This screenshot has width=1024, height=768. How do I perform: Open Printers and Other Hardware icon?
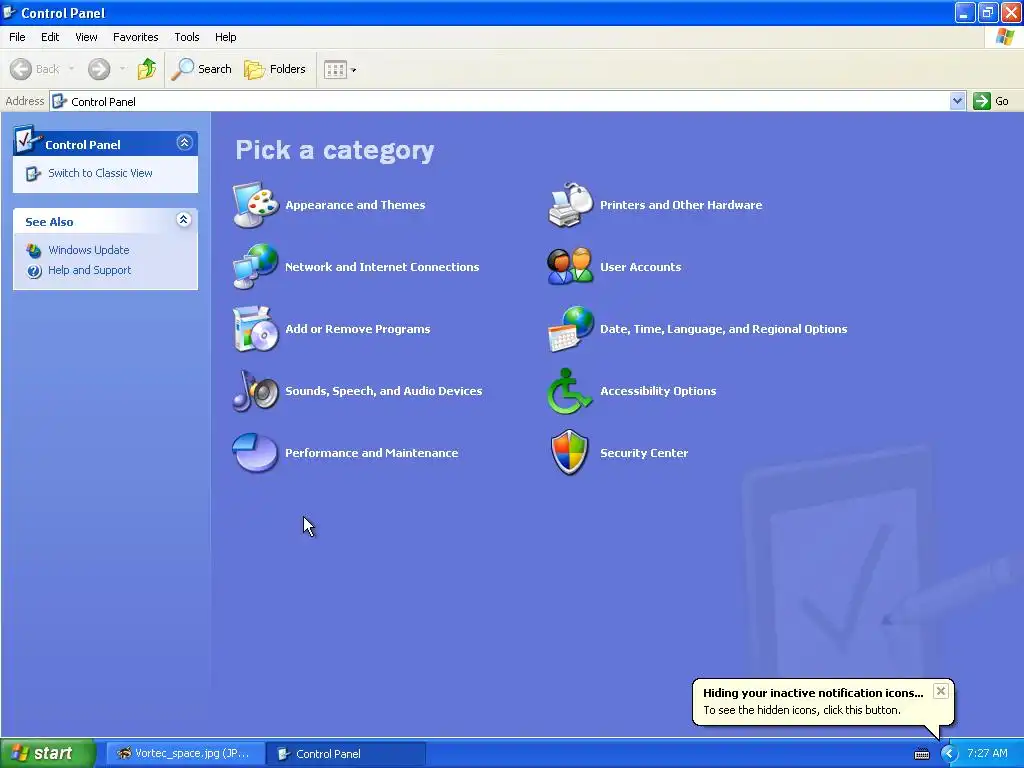570,204
